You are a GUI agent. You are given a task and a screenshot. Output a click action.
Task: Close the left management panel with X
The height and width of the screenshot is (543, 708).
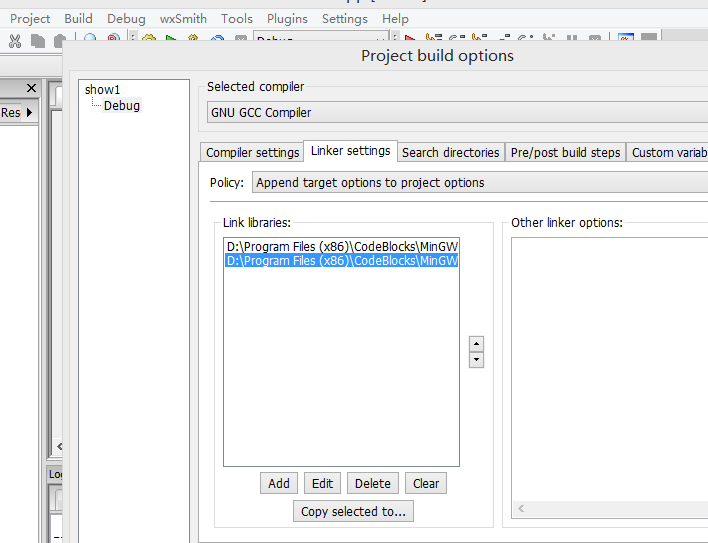click(31, 89)
